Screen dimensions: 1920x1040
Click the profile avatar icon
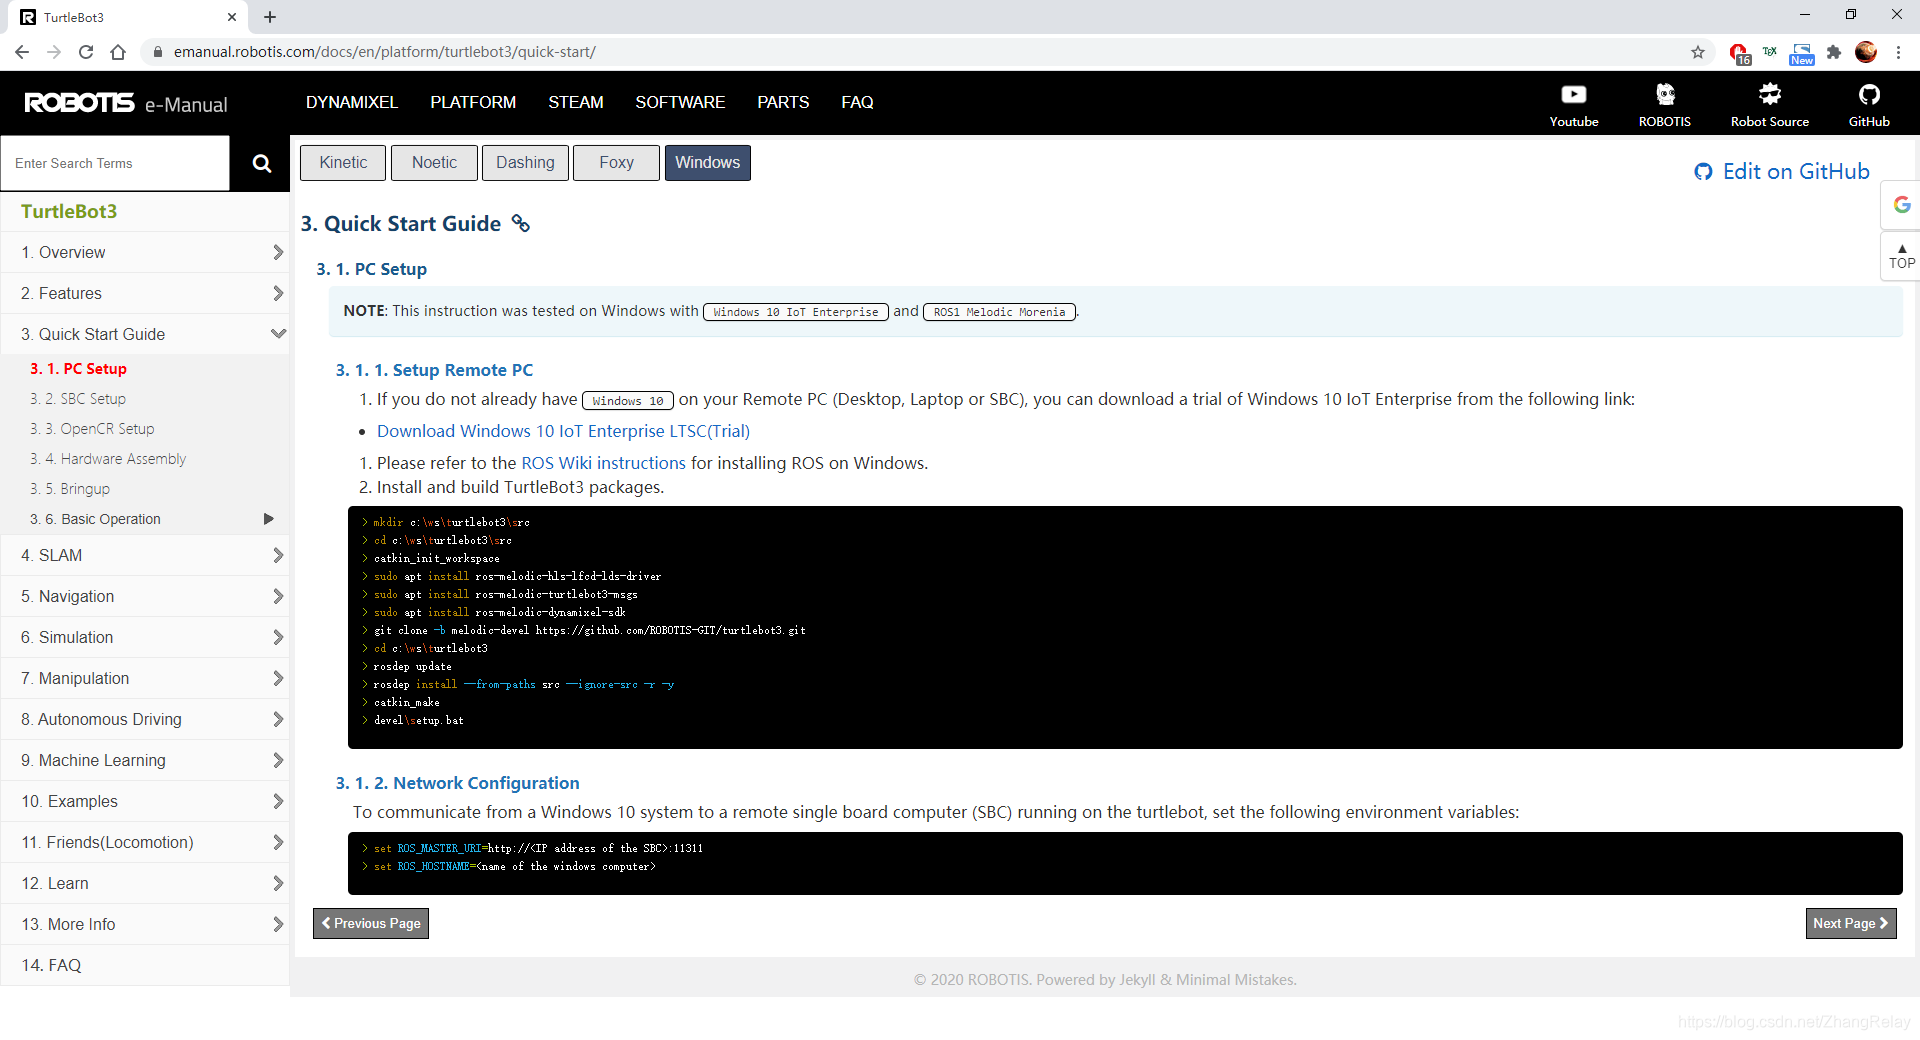point(1865,52)
